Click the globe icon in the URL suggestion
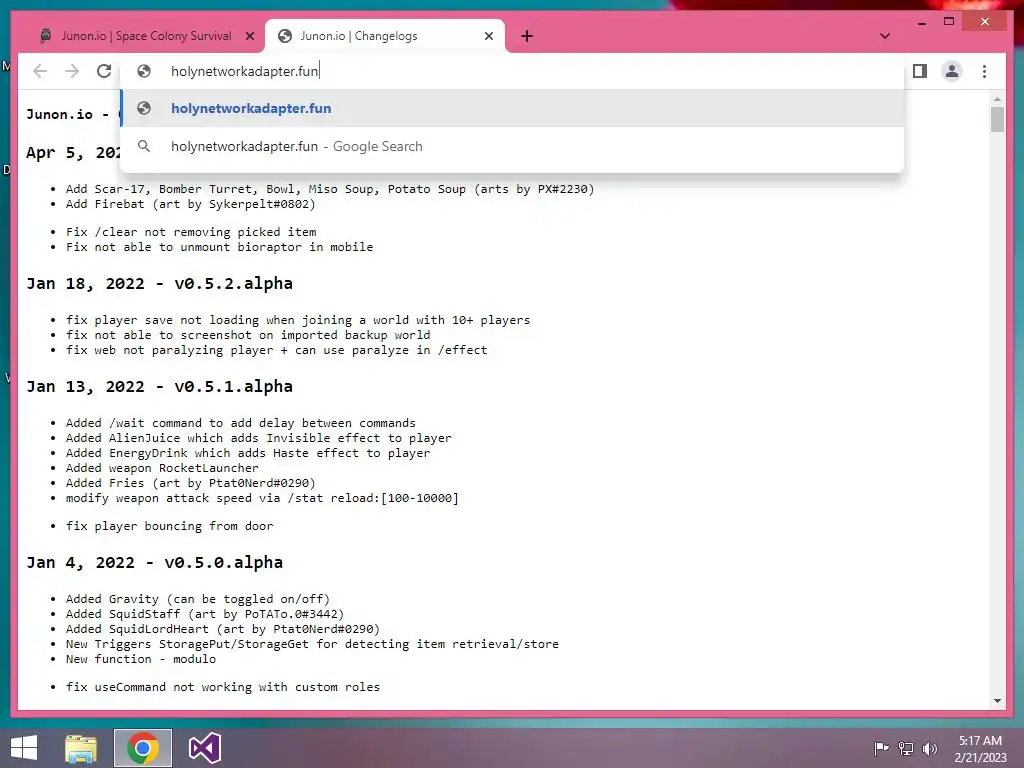The image size is (1024, 768). pyautogui.click(x=144, y=108)
